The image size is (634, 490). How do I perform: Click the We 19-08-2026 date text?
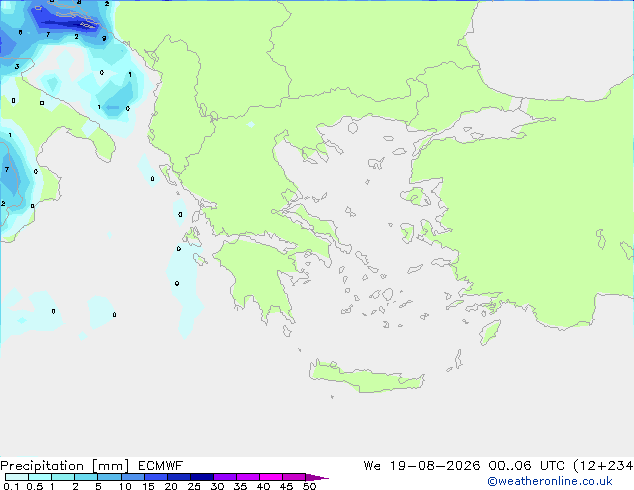[422, 466]
